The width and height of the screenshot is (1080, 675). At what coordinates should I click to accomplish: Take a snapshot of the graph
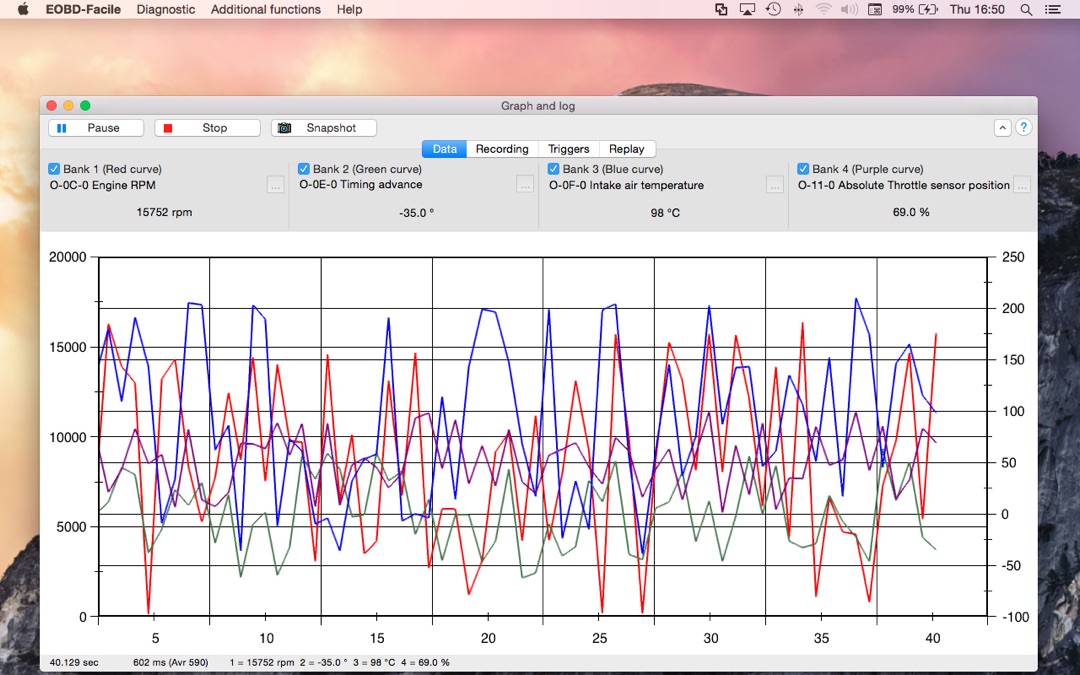324,128
